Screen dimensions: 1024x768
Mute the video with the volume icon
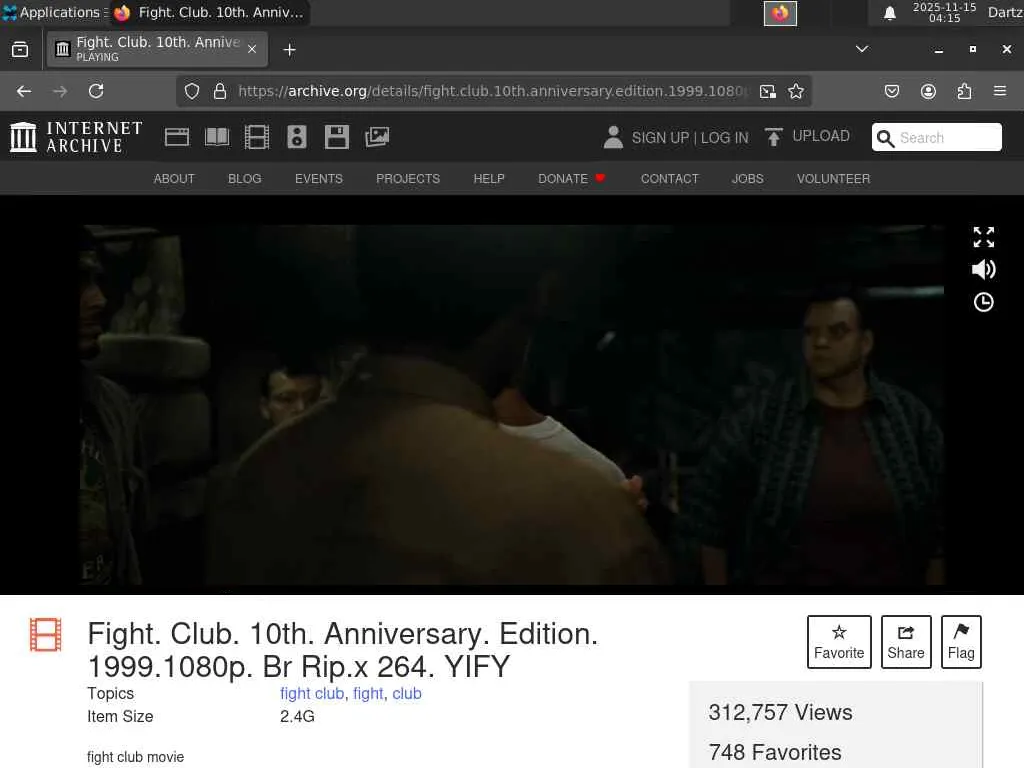pos(984,269)
